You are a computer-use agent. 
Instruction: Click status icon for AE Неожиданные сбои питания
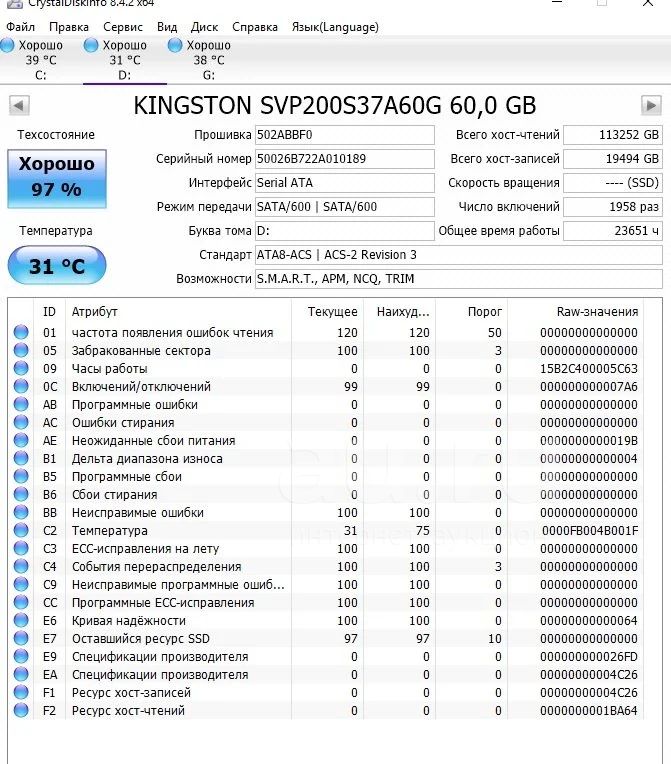point(21,440)
